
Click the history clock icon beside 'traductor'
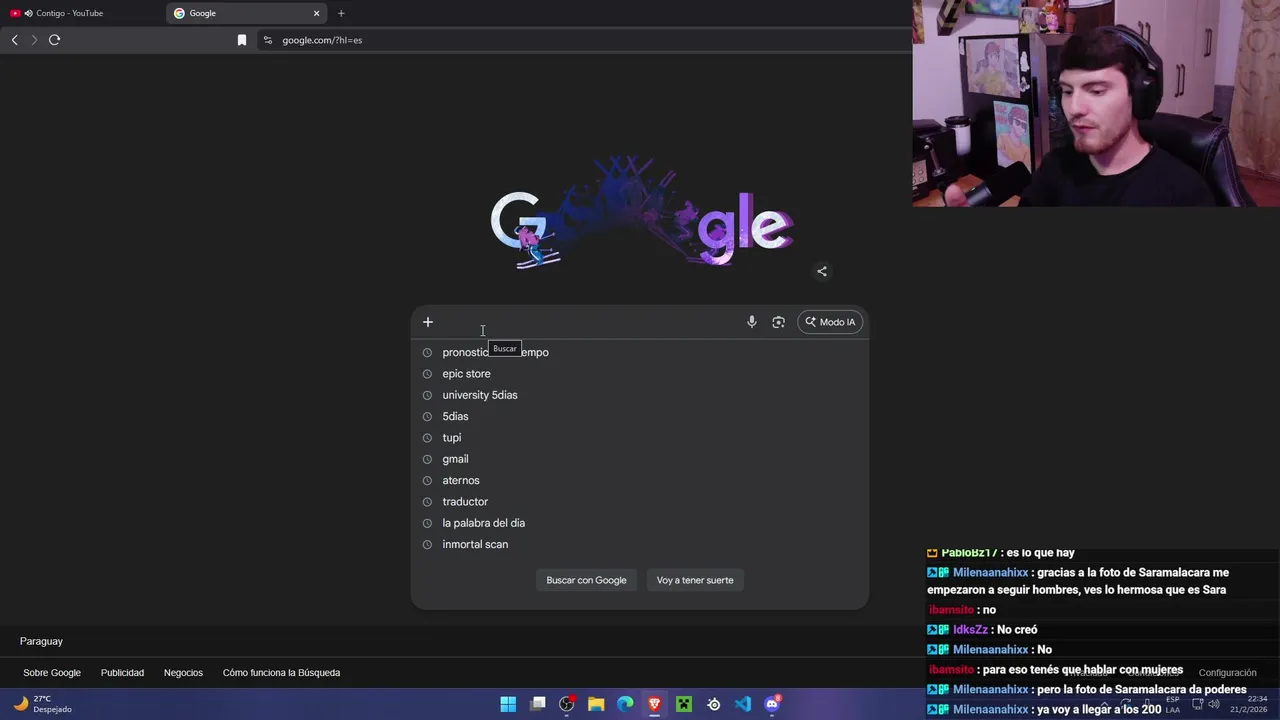(x=427, y=502)
